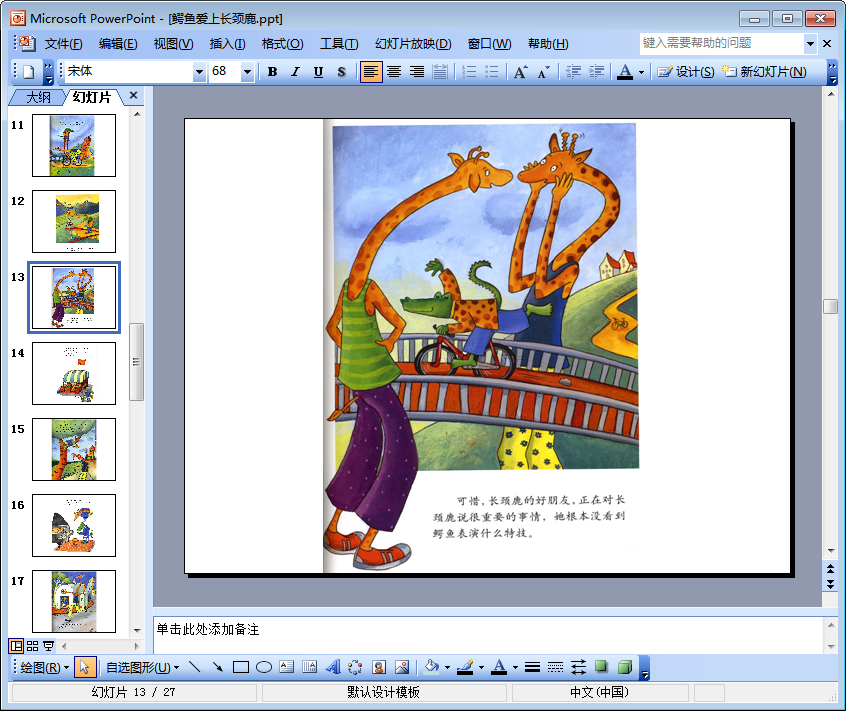846x711 pixels.
Task: Increase font size
Action: pos(521,72)
